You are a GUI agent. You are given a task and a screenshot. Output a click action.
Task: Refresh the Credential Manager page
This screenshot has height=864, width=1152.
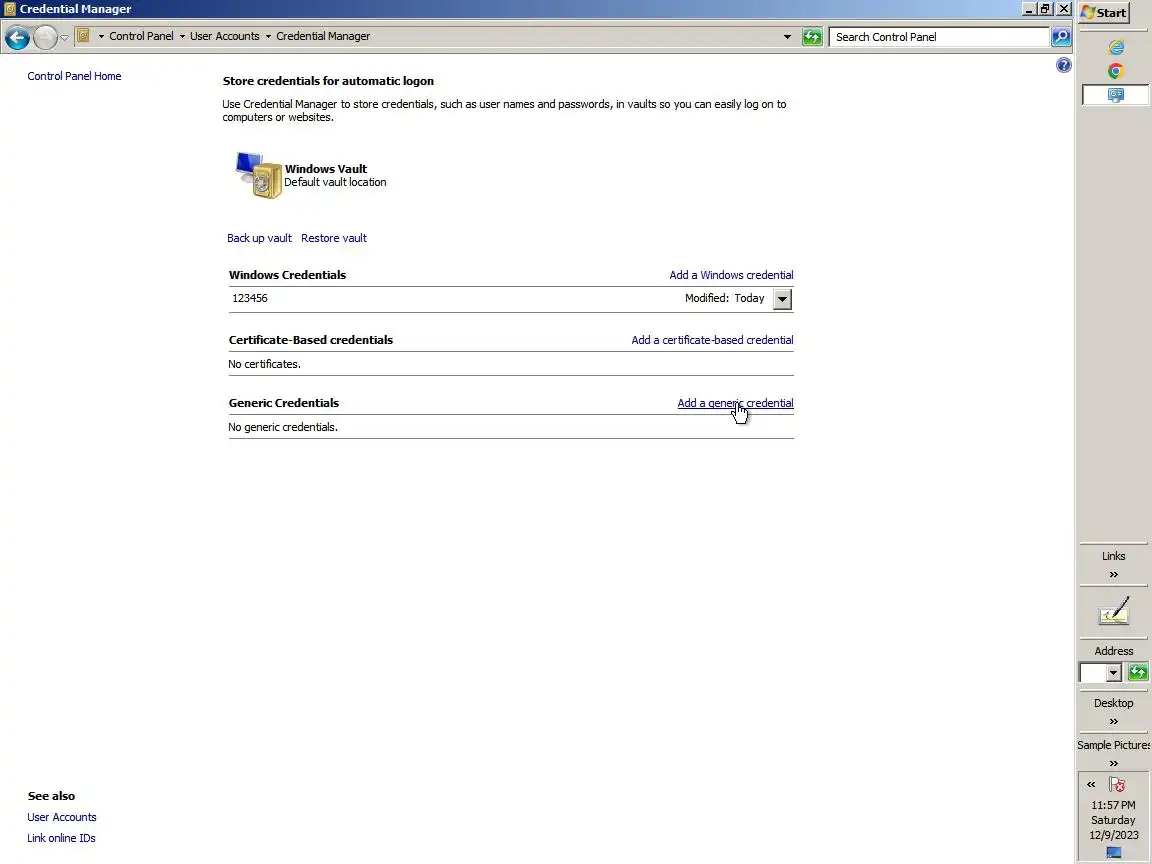(812, 37)
